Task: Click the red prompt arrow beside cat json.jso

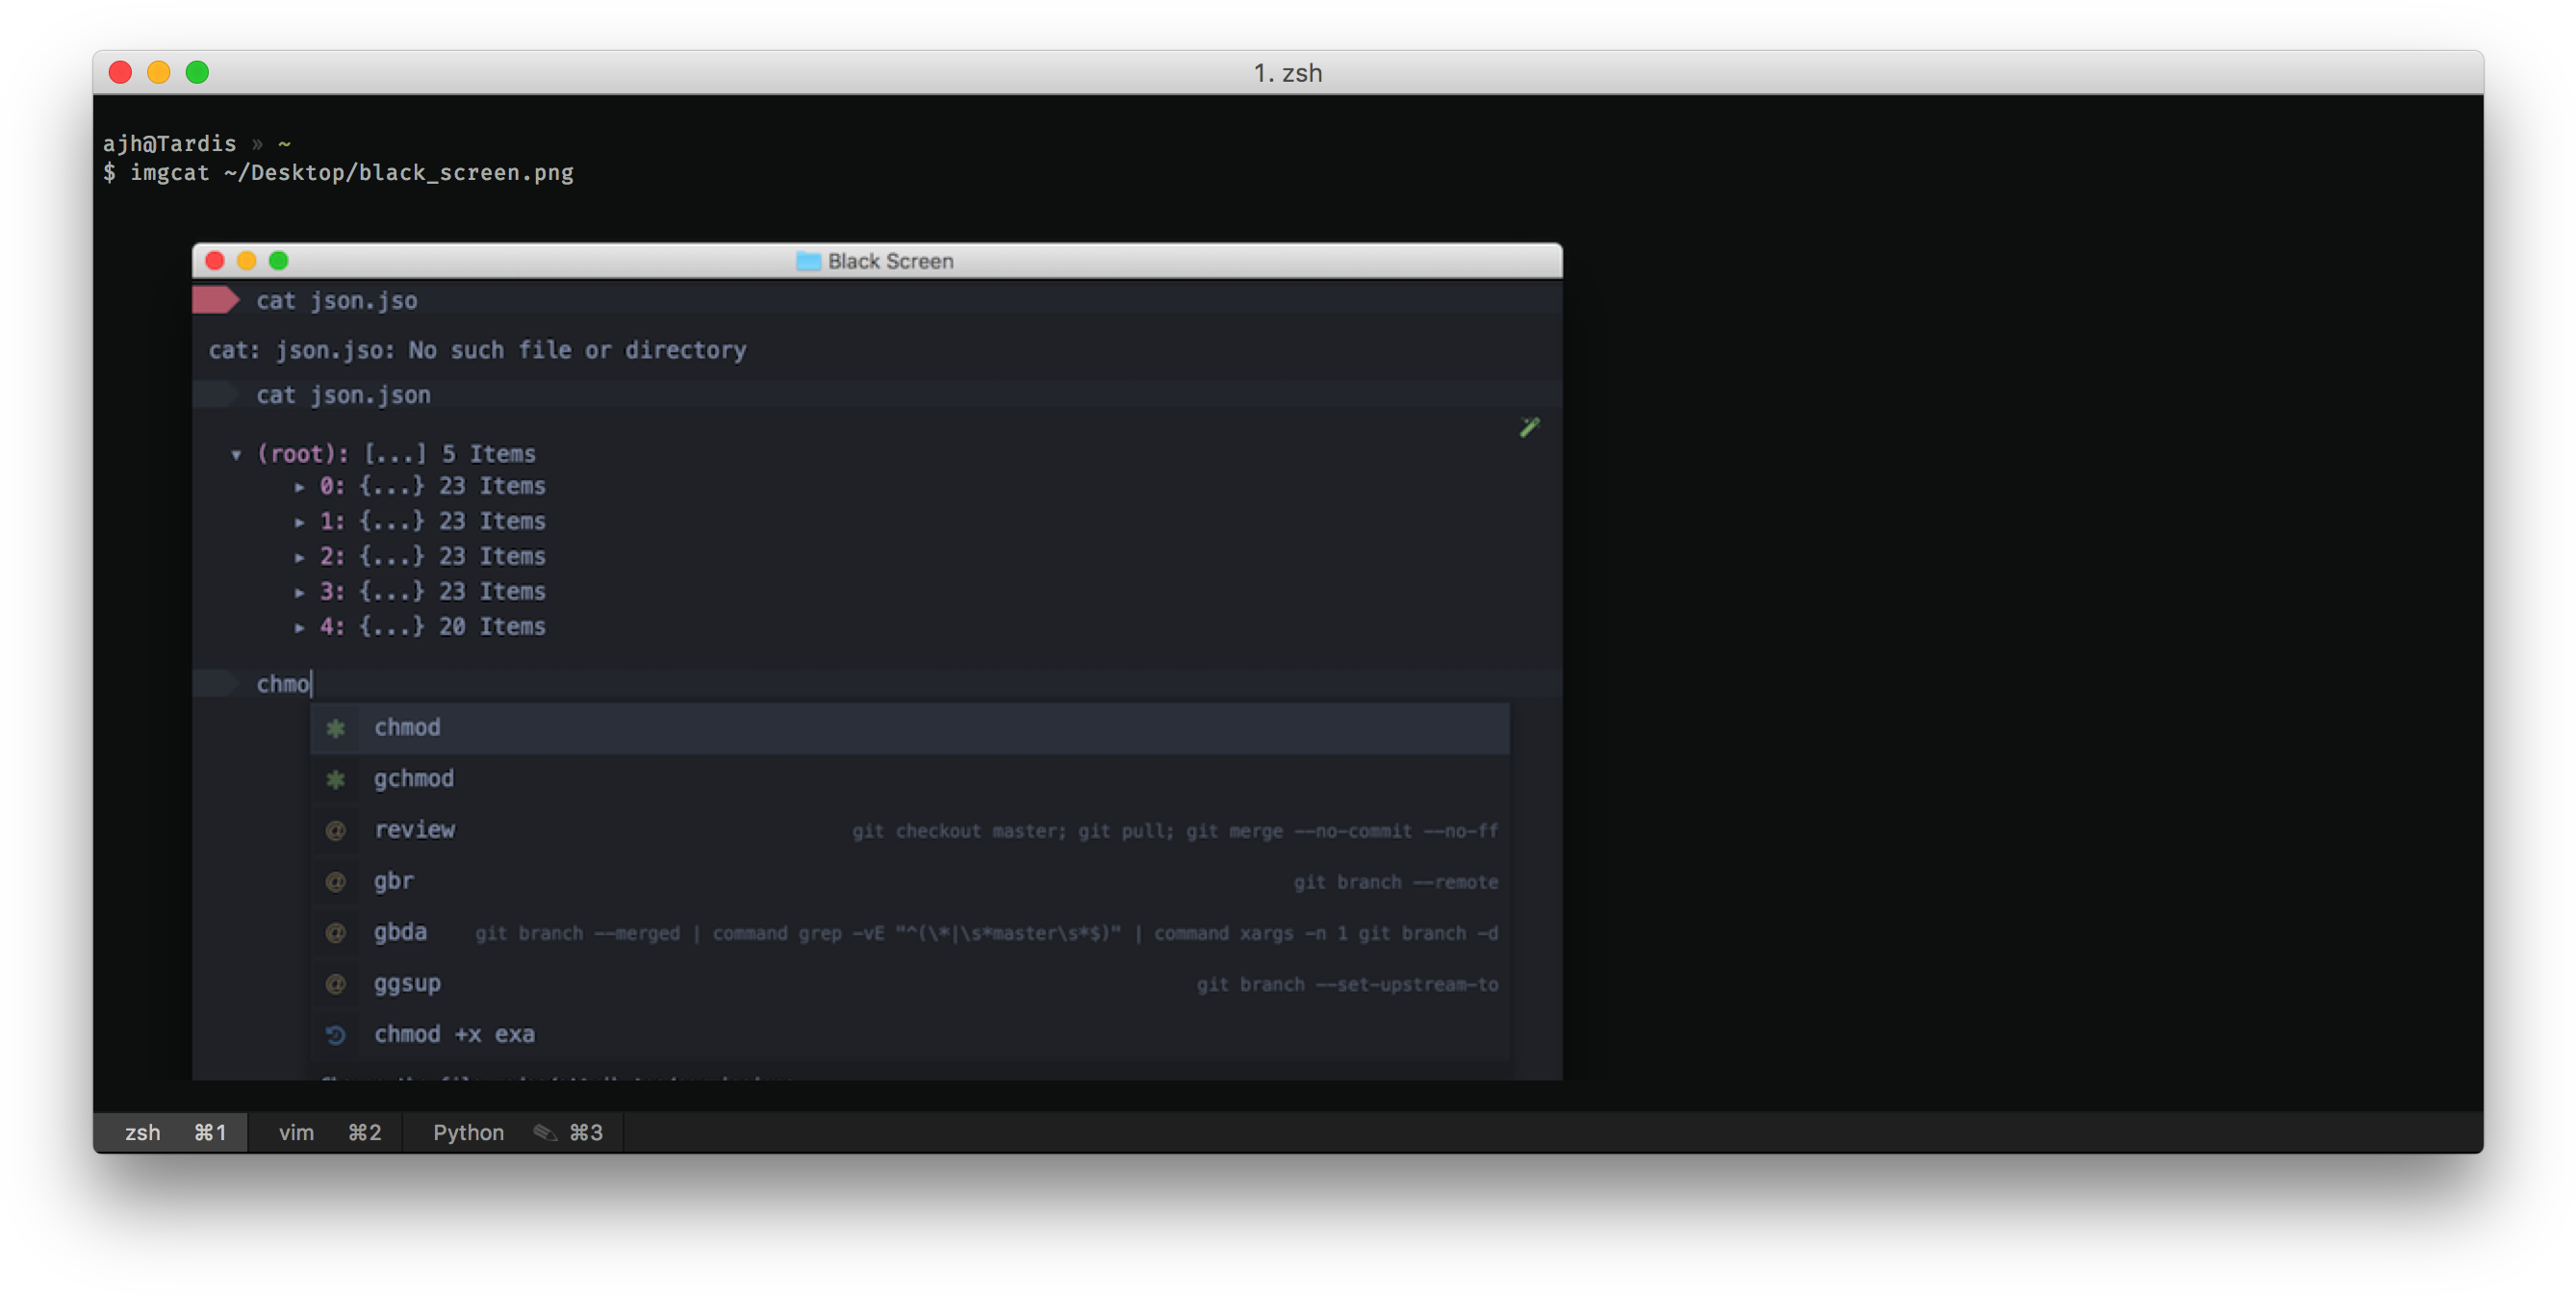Action: pyautogui.click(x=215, y=299)
